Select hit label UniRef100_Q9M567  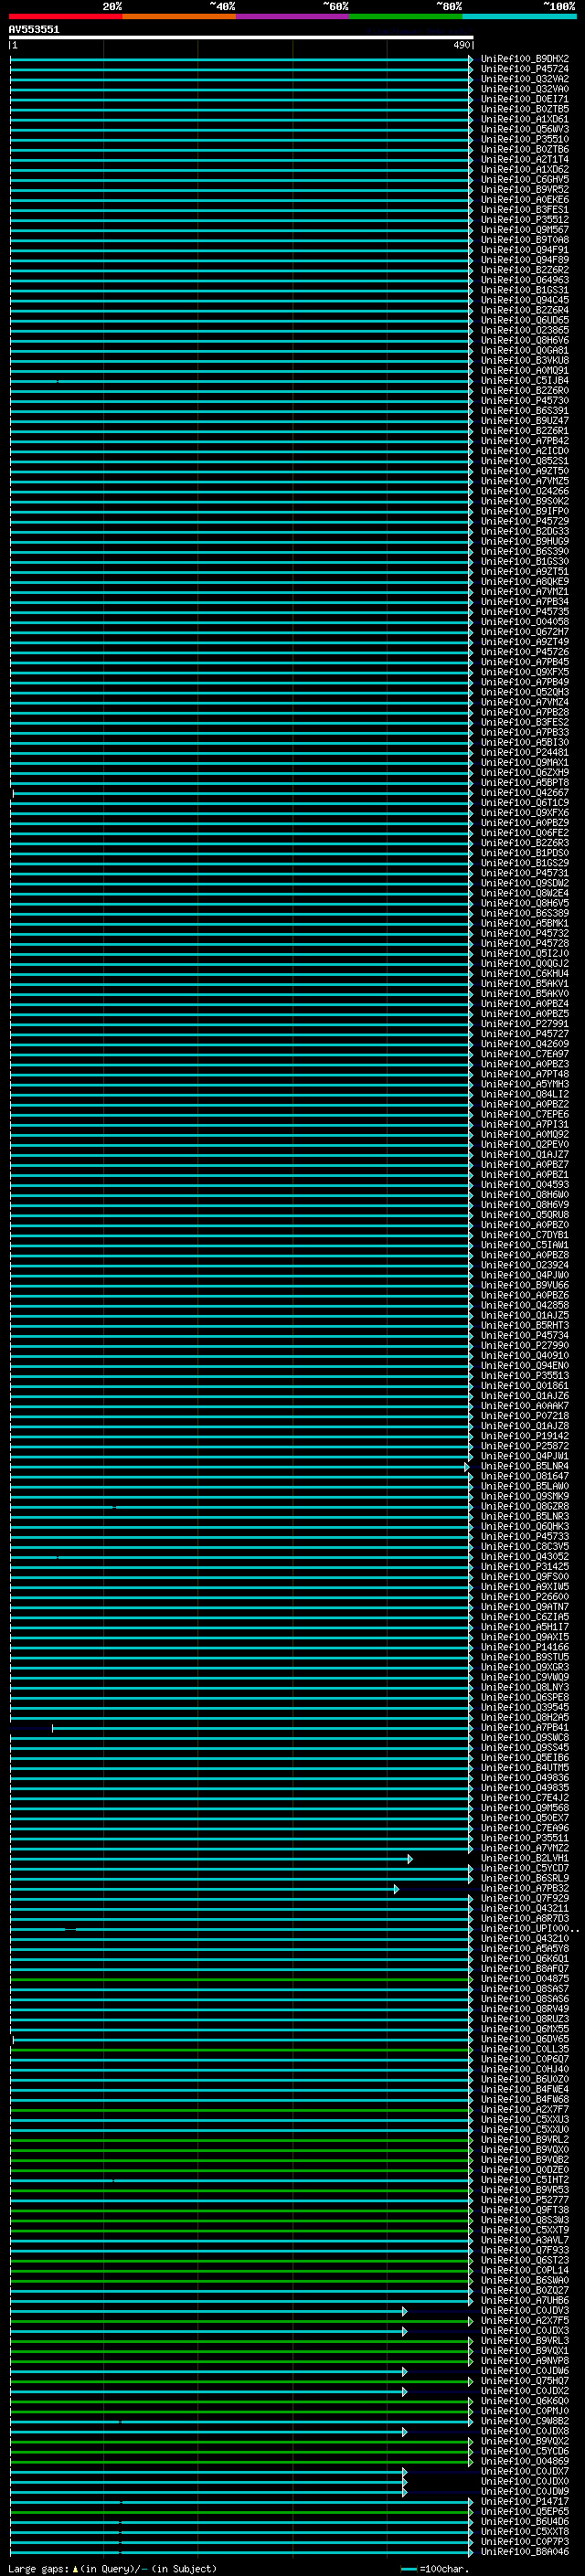pos(525,230)
